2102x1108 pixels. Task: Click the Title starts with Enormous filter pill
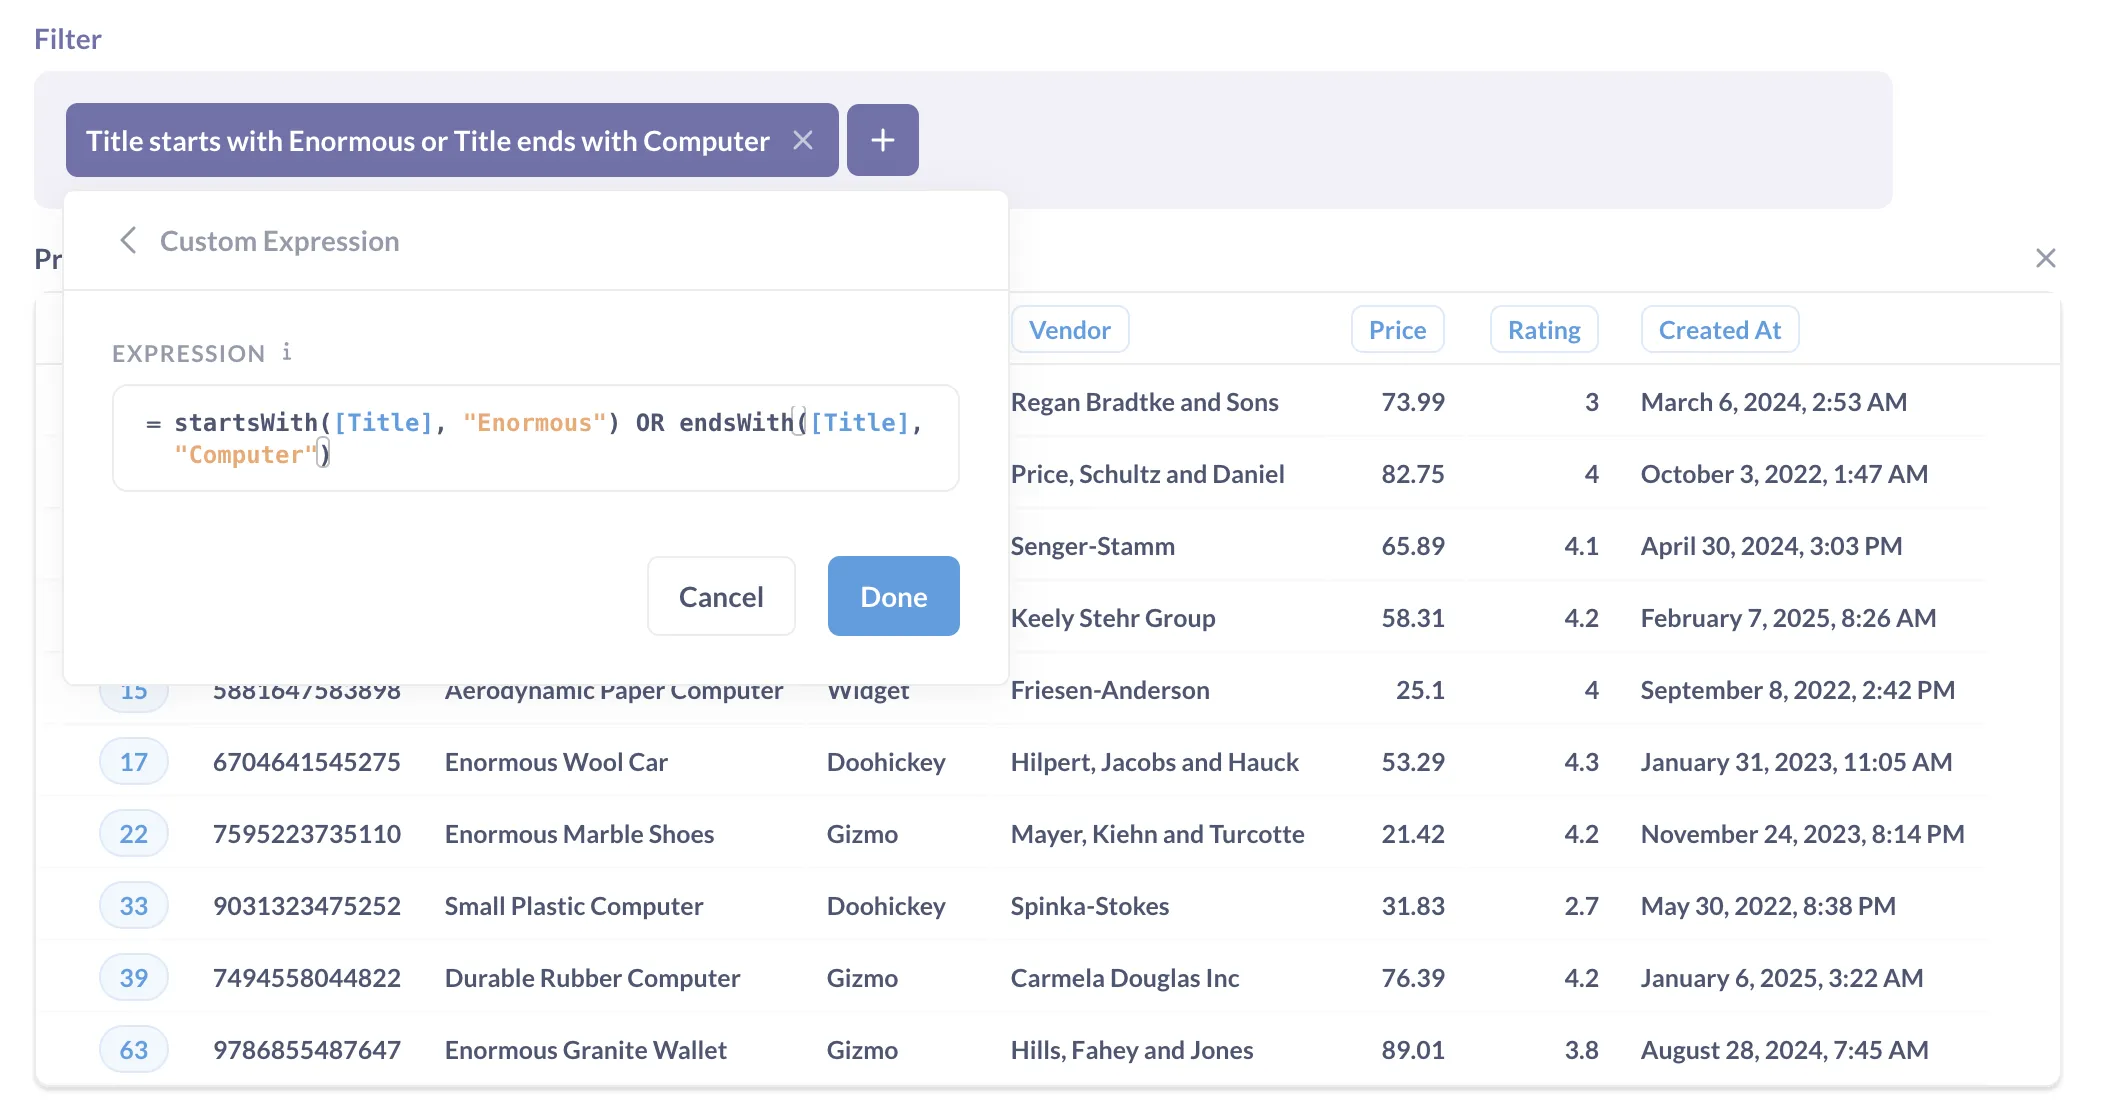428,141
